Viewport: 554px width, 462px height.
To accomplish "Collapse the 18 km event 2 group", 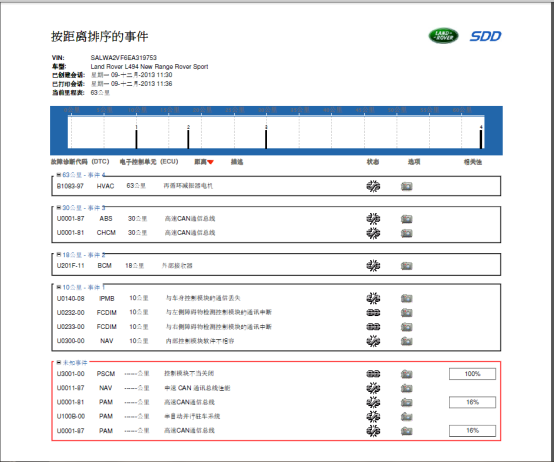I will coord(59,255).
